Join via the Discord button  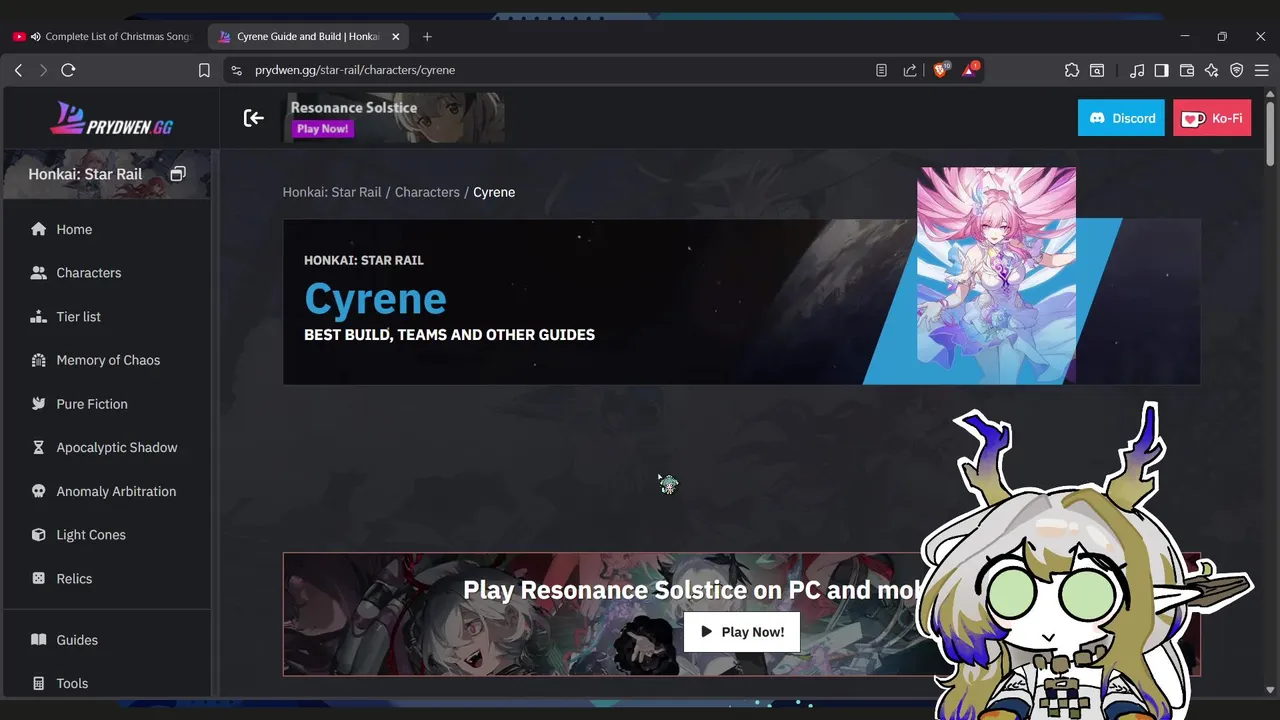pyautogui.click(x=1121, y=118)
